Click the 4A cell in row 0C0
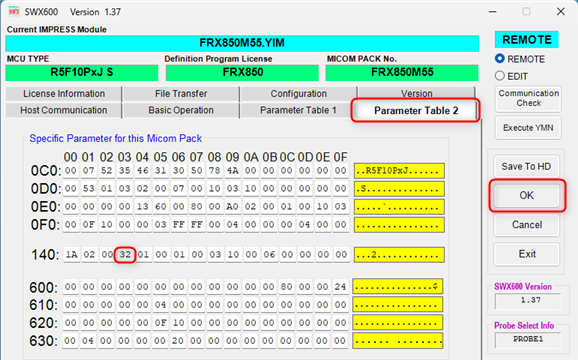This screenshot has height=360, width=578. point(232,171)
